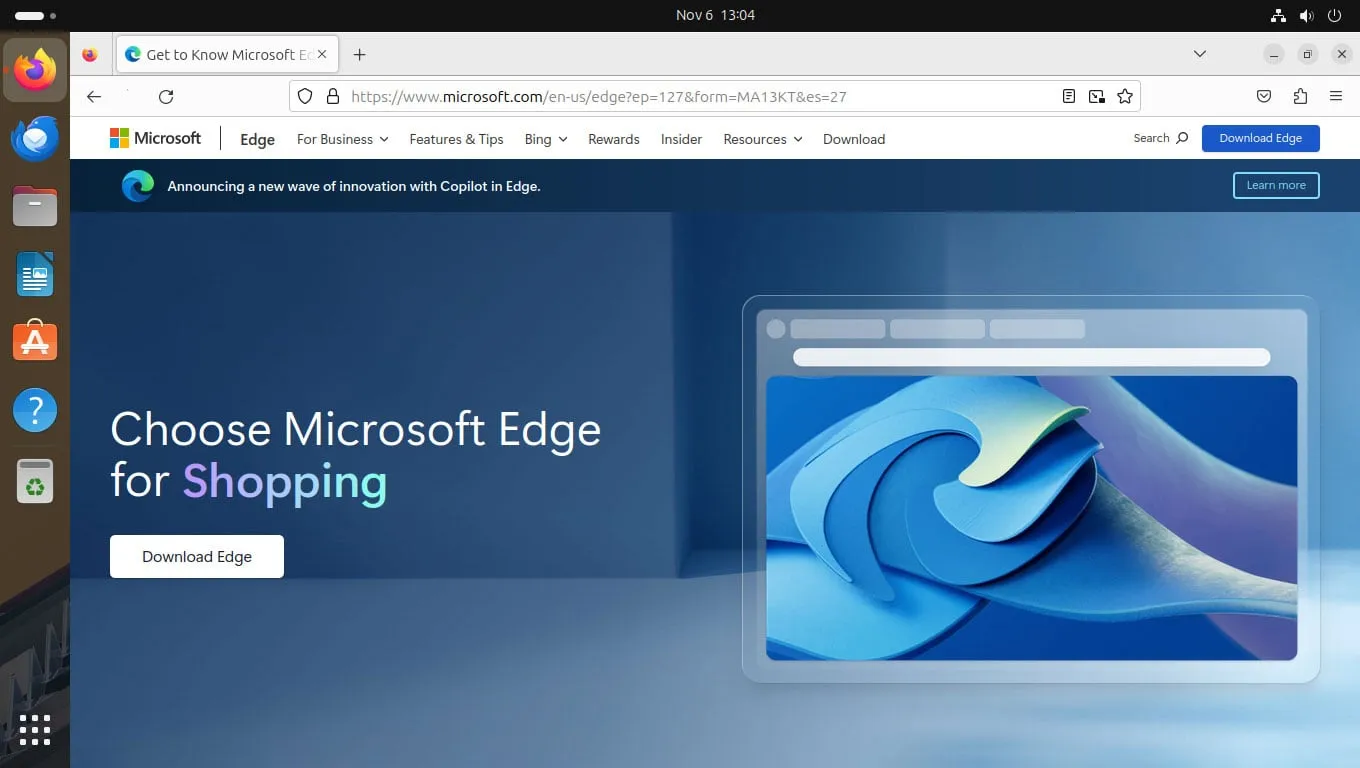The width and height of the screenshot is (1360, 768).
Task: Expand the Resources dropdown
Action: 761,140
